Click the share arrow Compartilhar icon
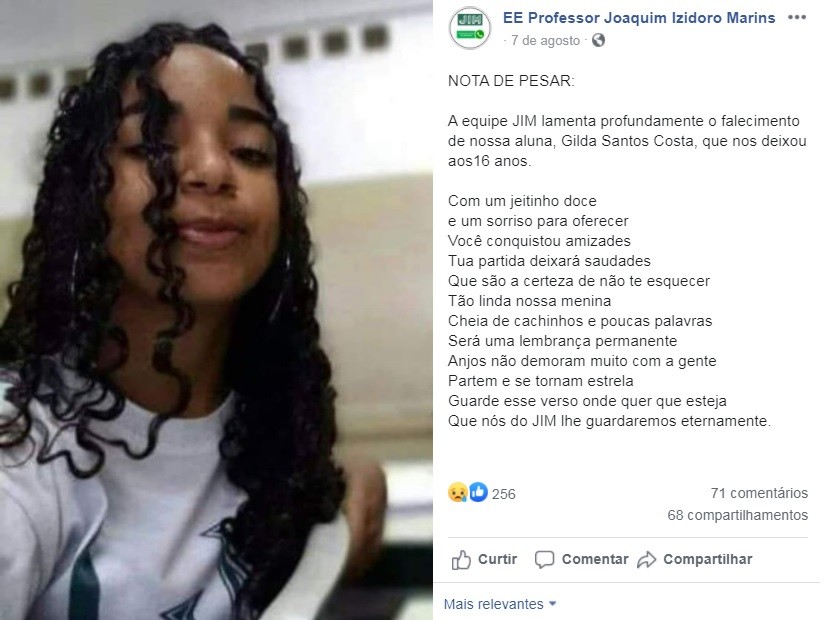The width and height of the screenshot is (834, 620). pyautogui.click(x=647, y=560)
